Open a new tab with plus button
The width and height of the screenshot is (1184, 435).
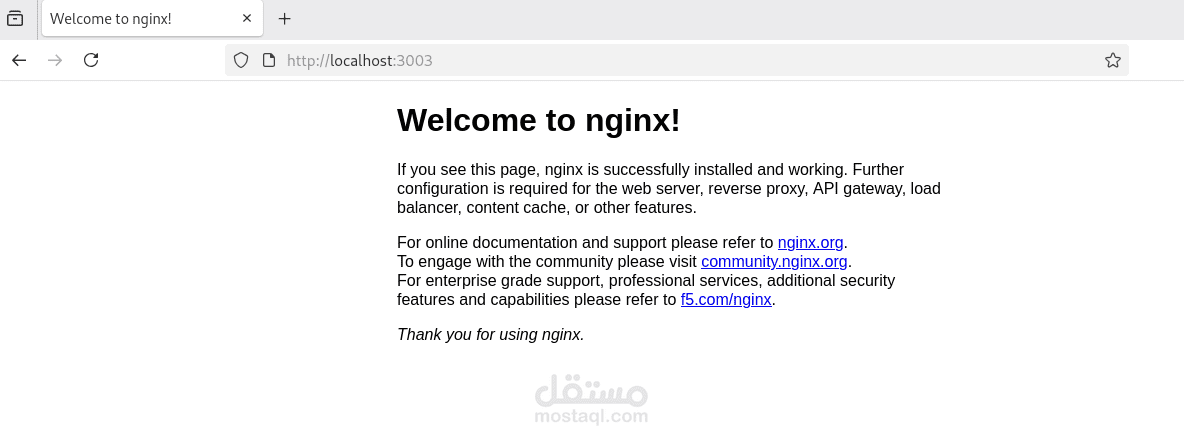[x=284, y=19]
